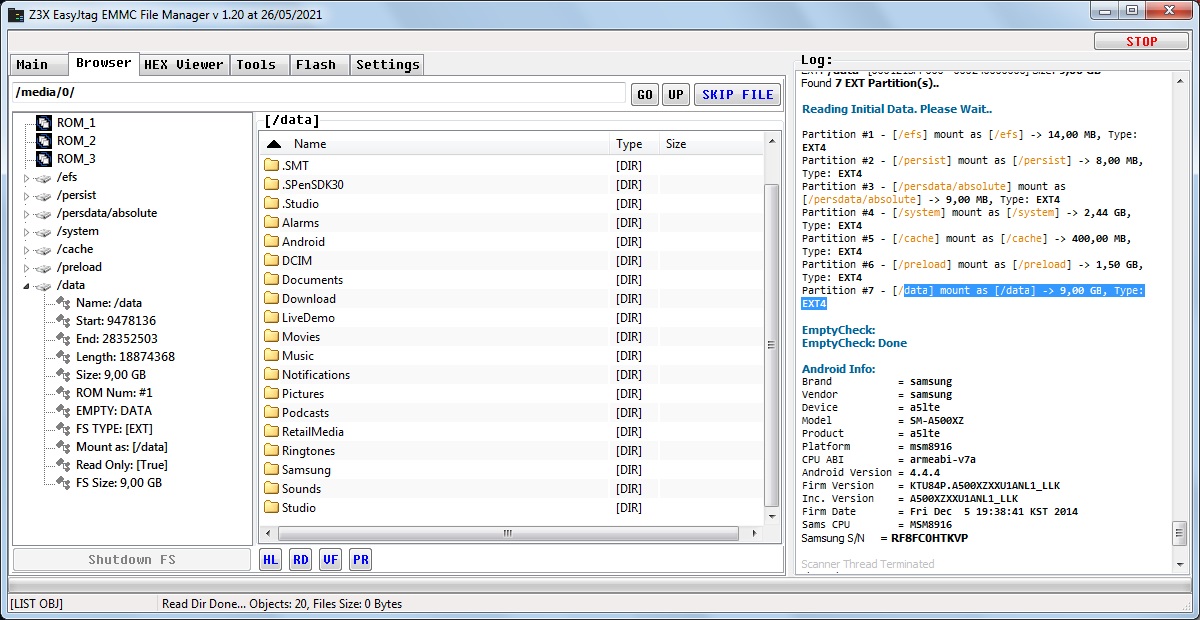Expand the /cache partition tree node
The height and width of the screenshot is (620, 1200).
(27, 250)
